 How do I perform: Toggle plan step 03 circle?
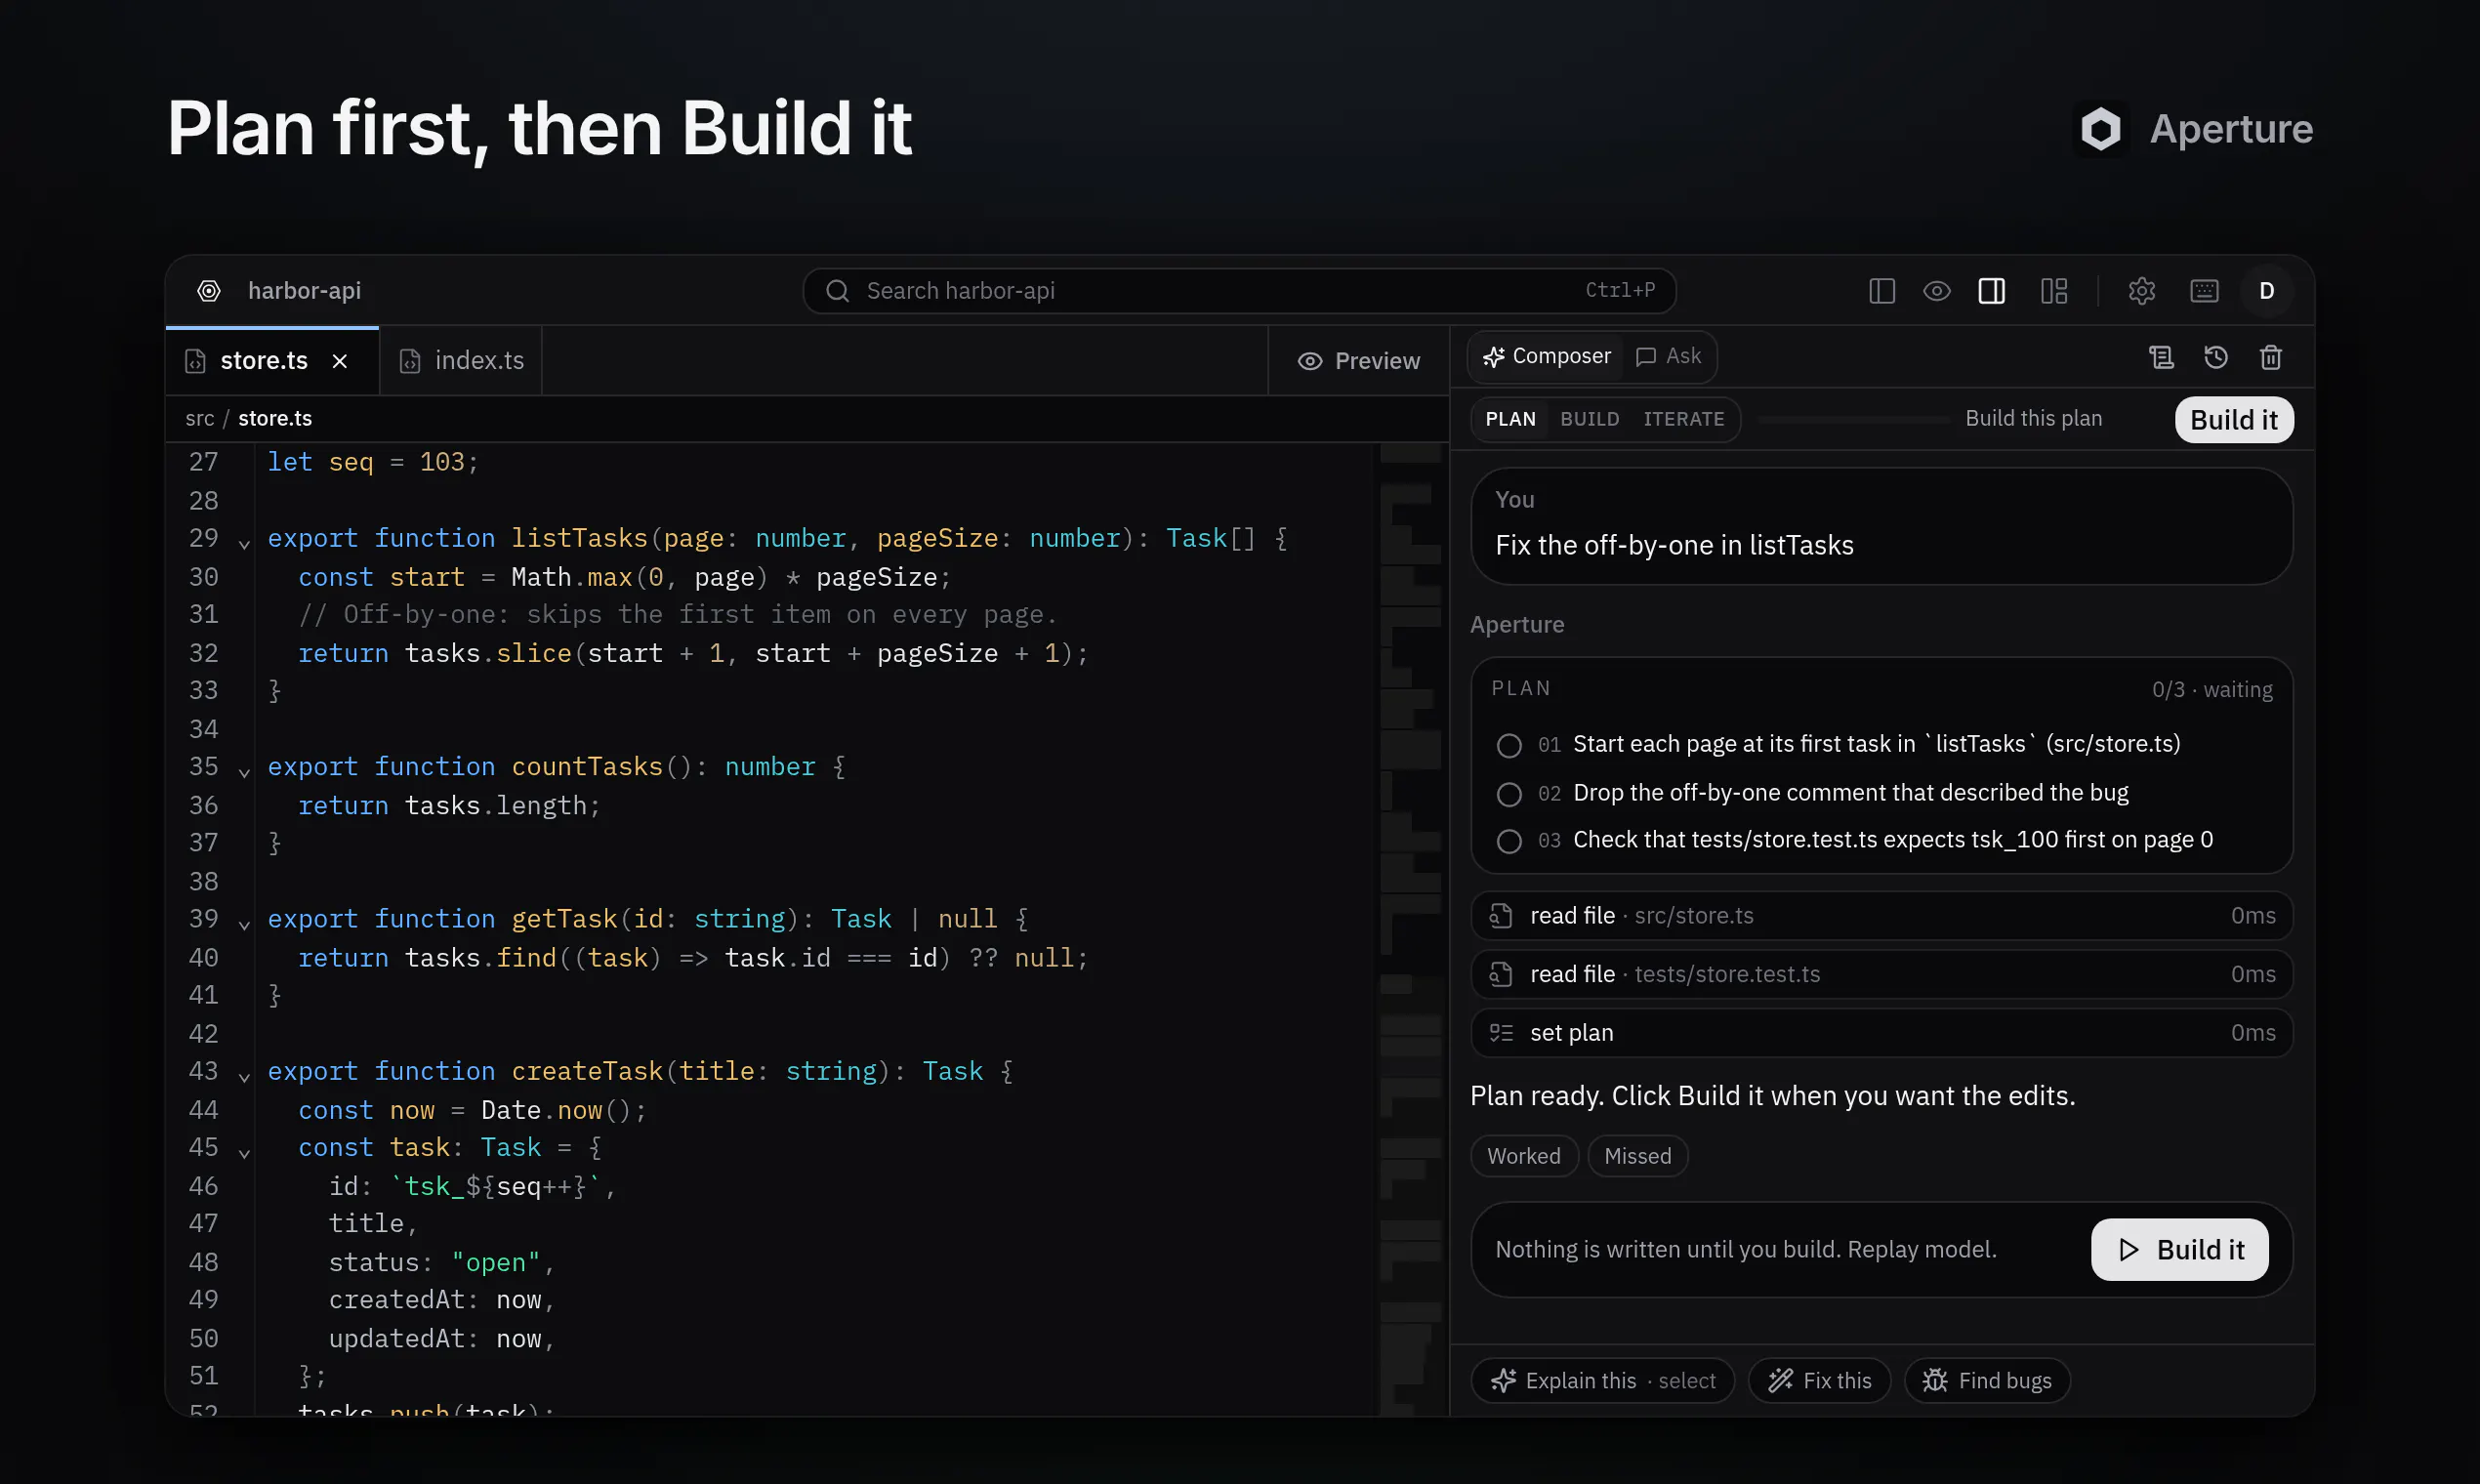(1509, 841)
